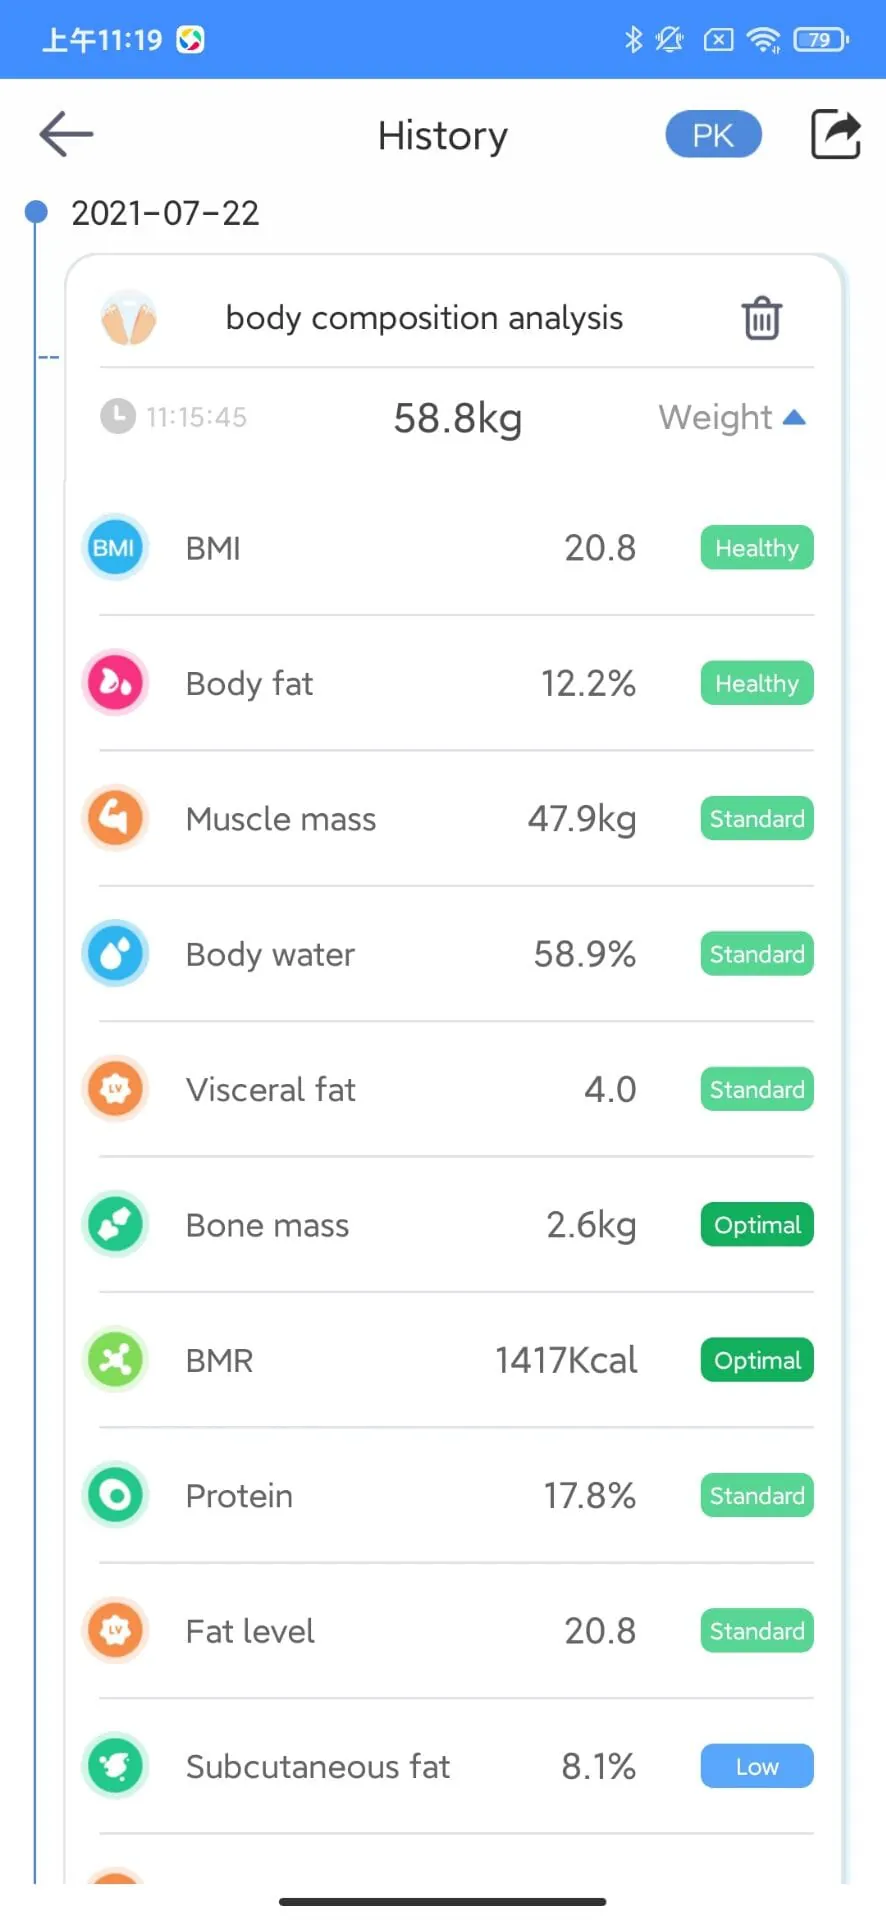The width and height of the screenshot is (886, 1920).
Task: Collapse the Weight details arrow
Action: 794,417
